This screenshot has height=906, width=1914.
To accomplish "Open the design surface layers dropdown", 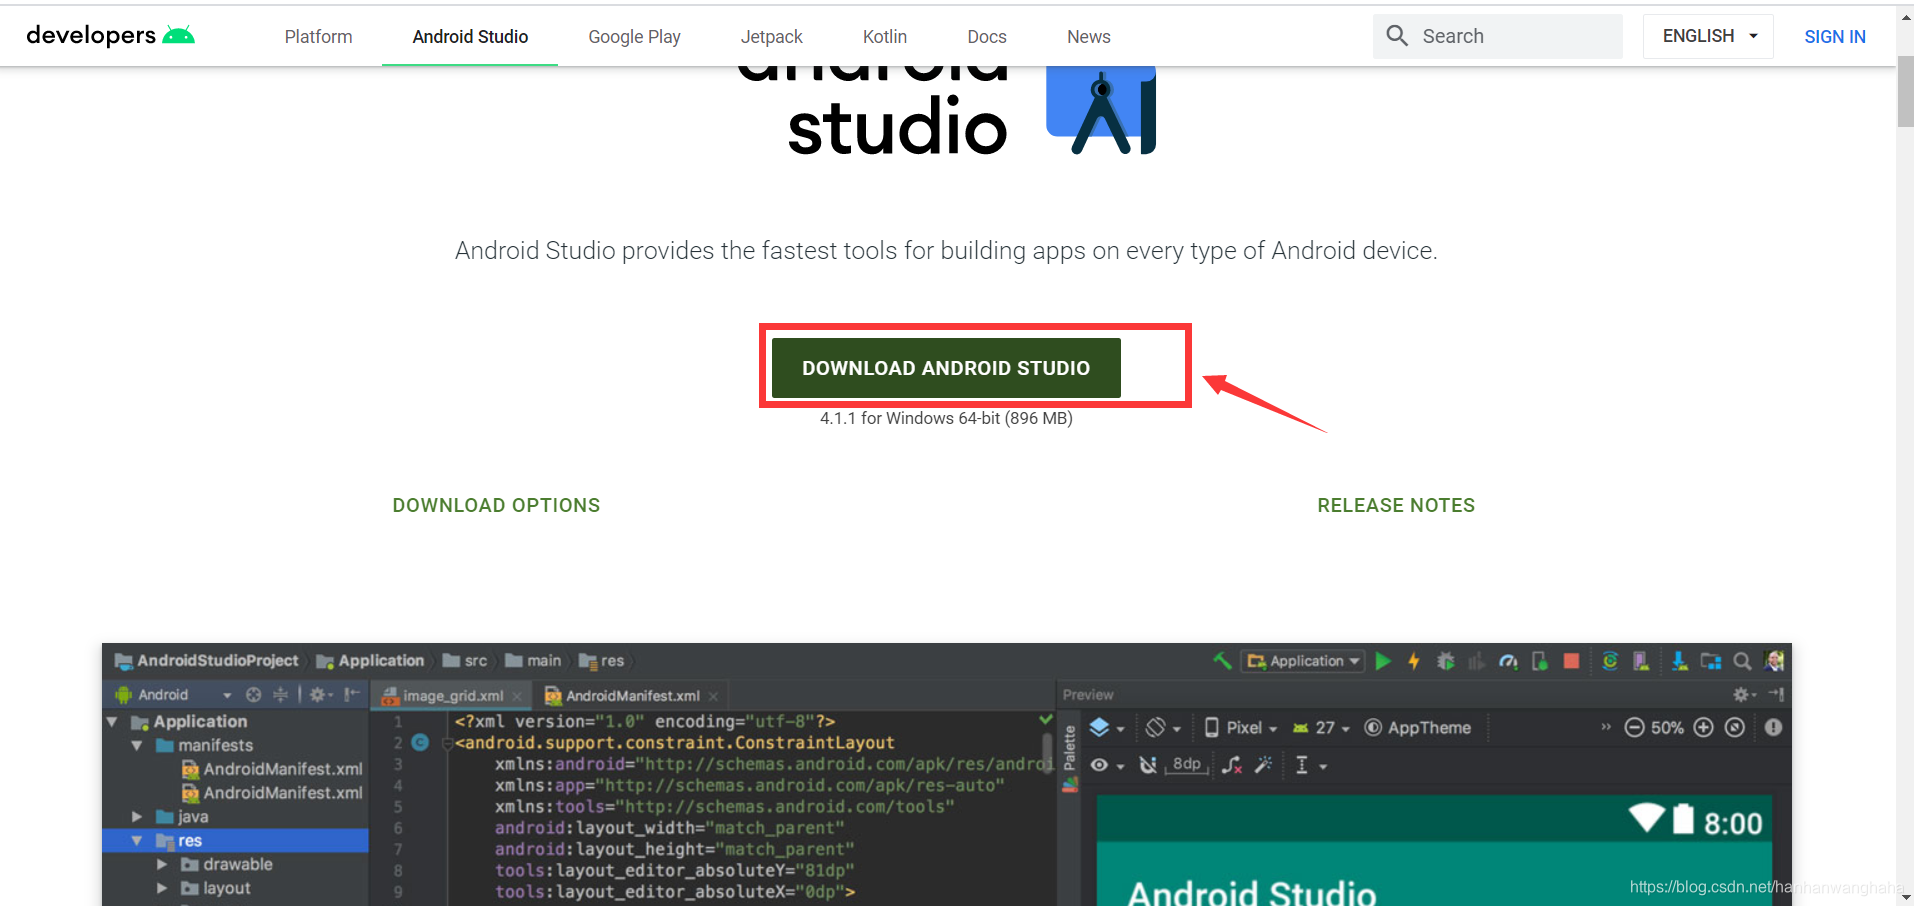I will [x=1106, y=728].
